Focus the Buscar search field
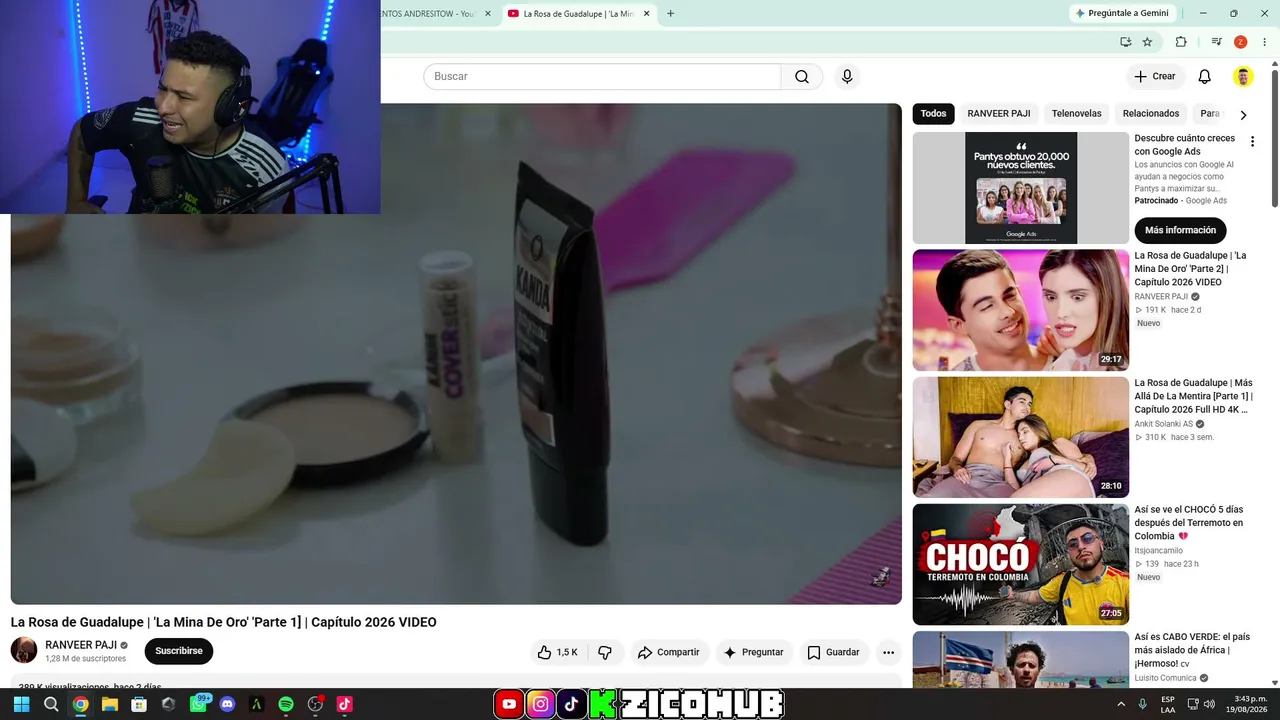 coord(602,77)
